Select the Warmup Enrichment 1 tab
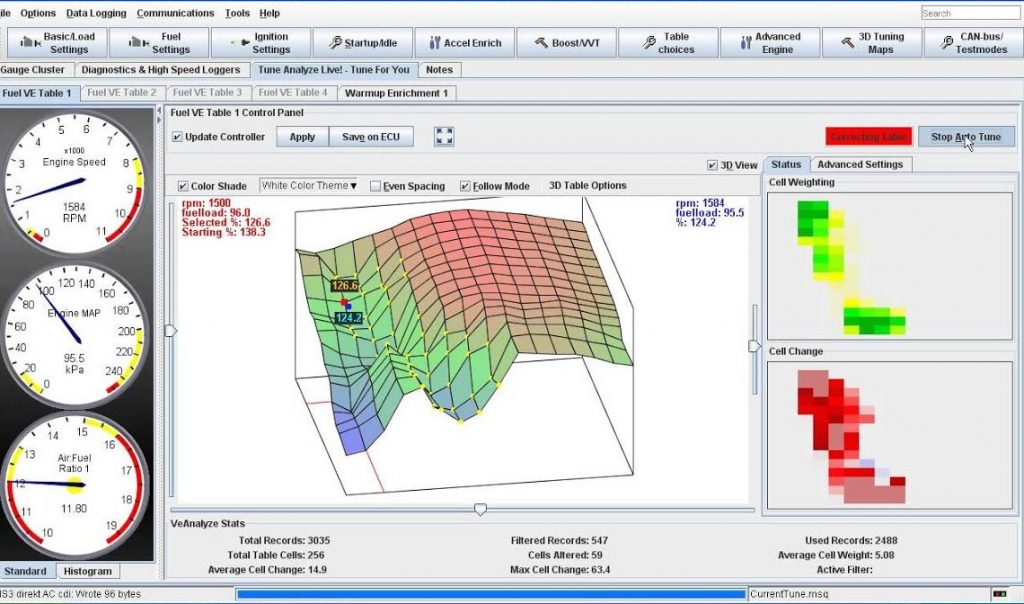 (x=397, y=93)
